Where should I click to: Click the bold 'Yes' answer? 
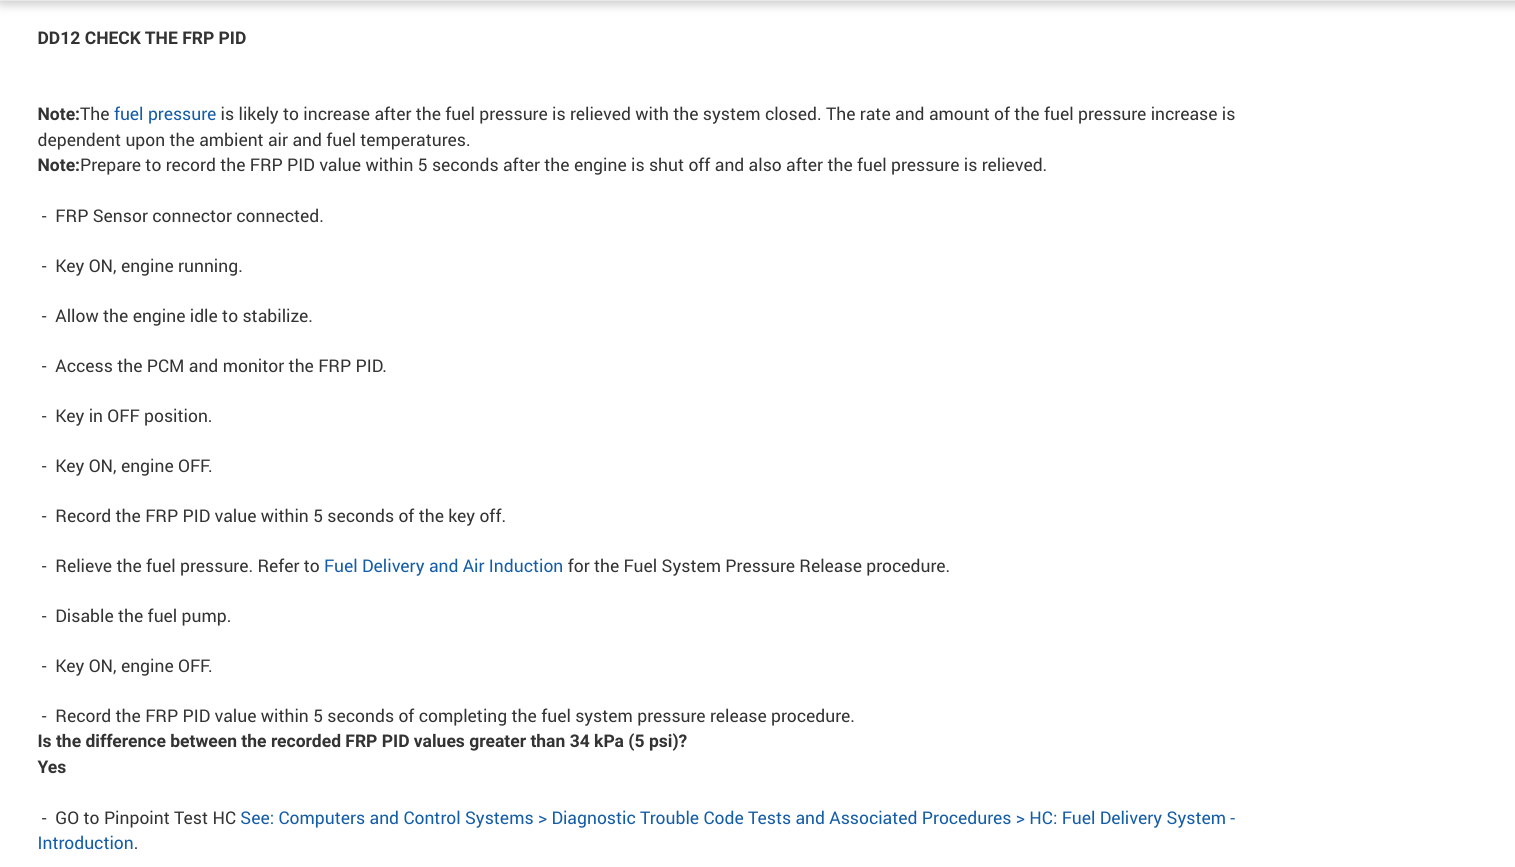(x=52, y=767)
